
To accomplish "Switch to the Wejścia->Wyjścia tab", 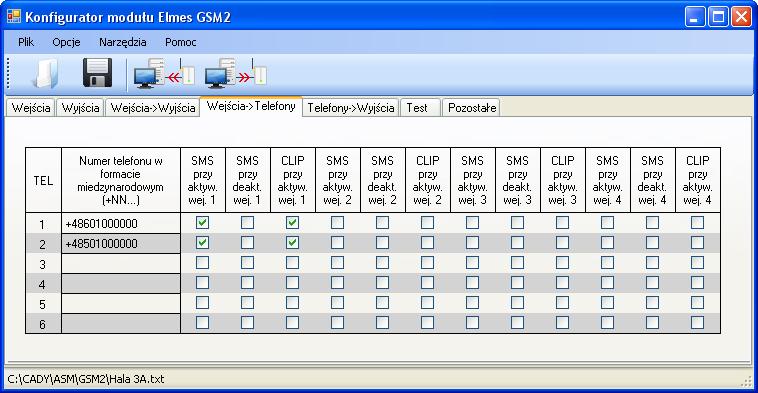I will tap(153, 108).
